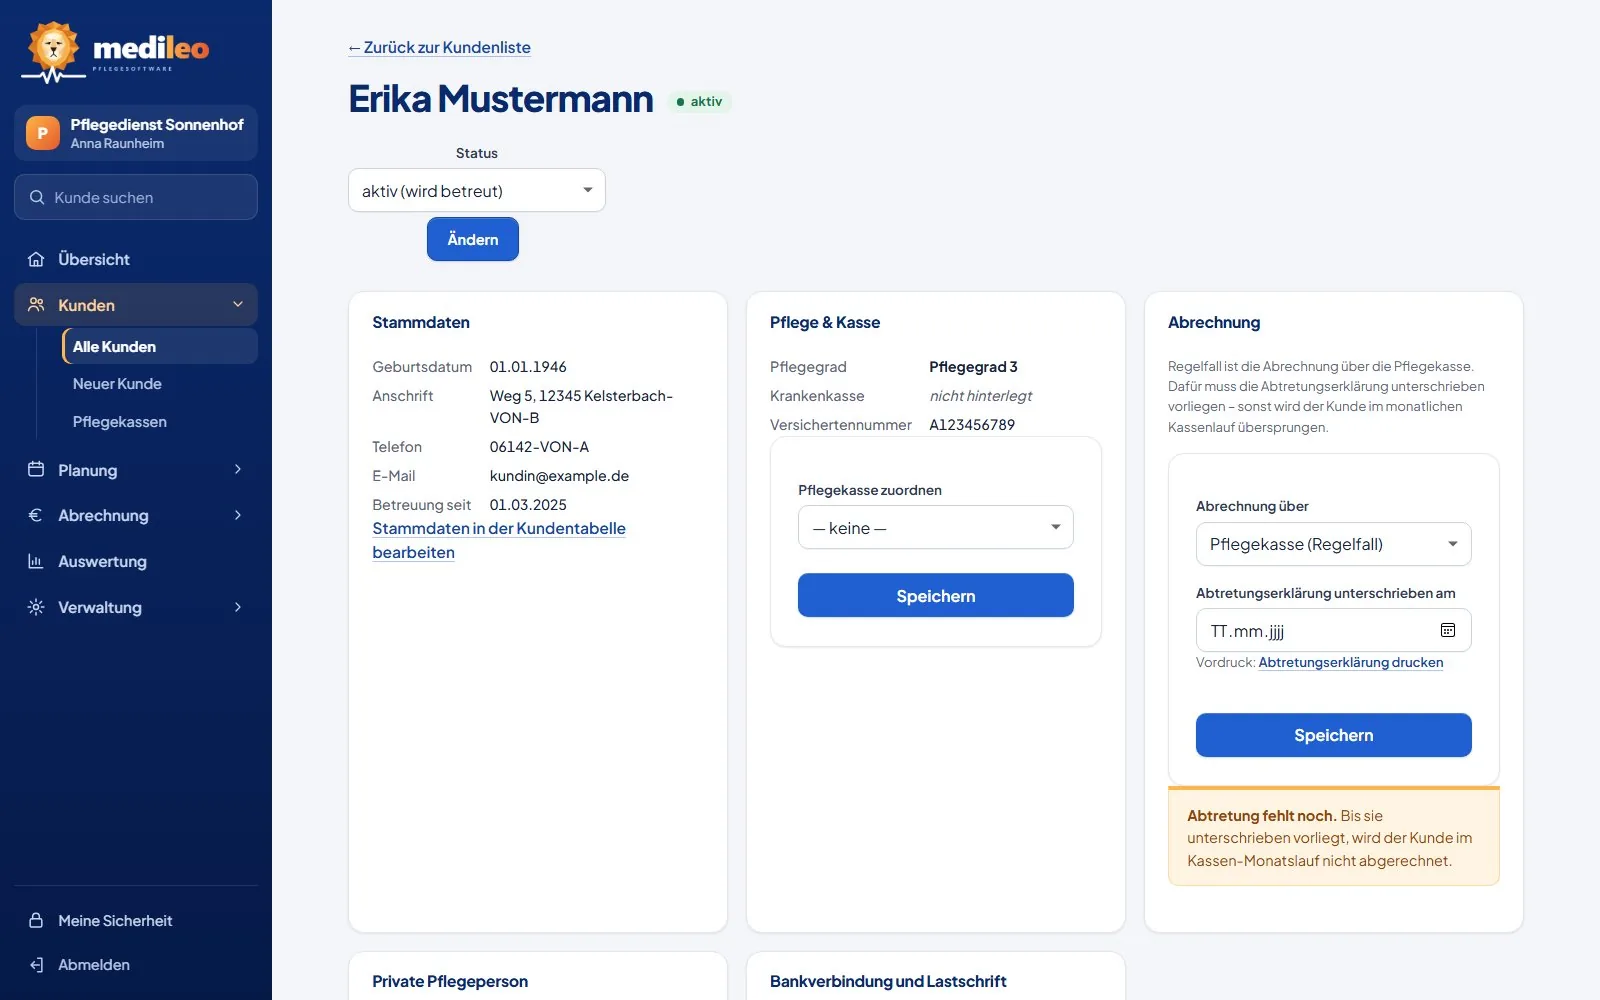Go to Übersicht page
The height and width of the screenshot is (1000, 1600).
136,259
